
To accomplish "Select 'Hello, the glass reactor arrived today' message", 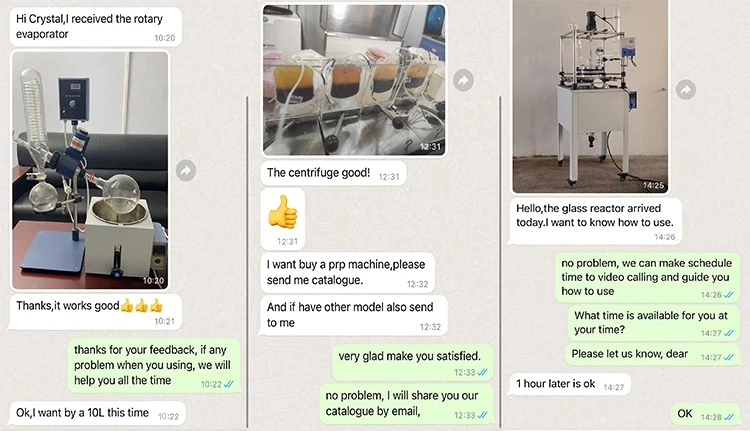I will pyautogui.click(x=596, y=221).
